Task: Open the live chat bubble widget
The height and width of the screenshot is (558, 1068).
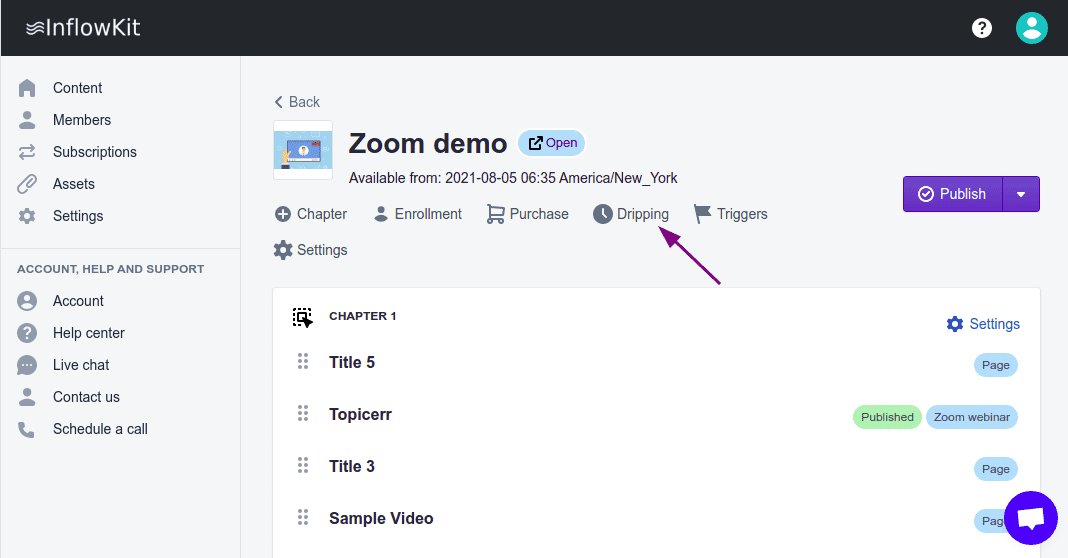Action: click(1030, 518)
